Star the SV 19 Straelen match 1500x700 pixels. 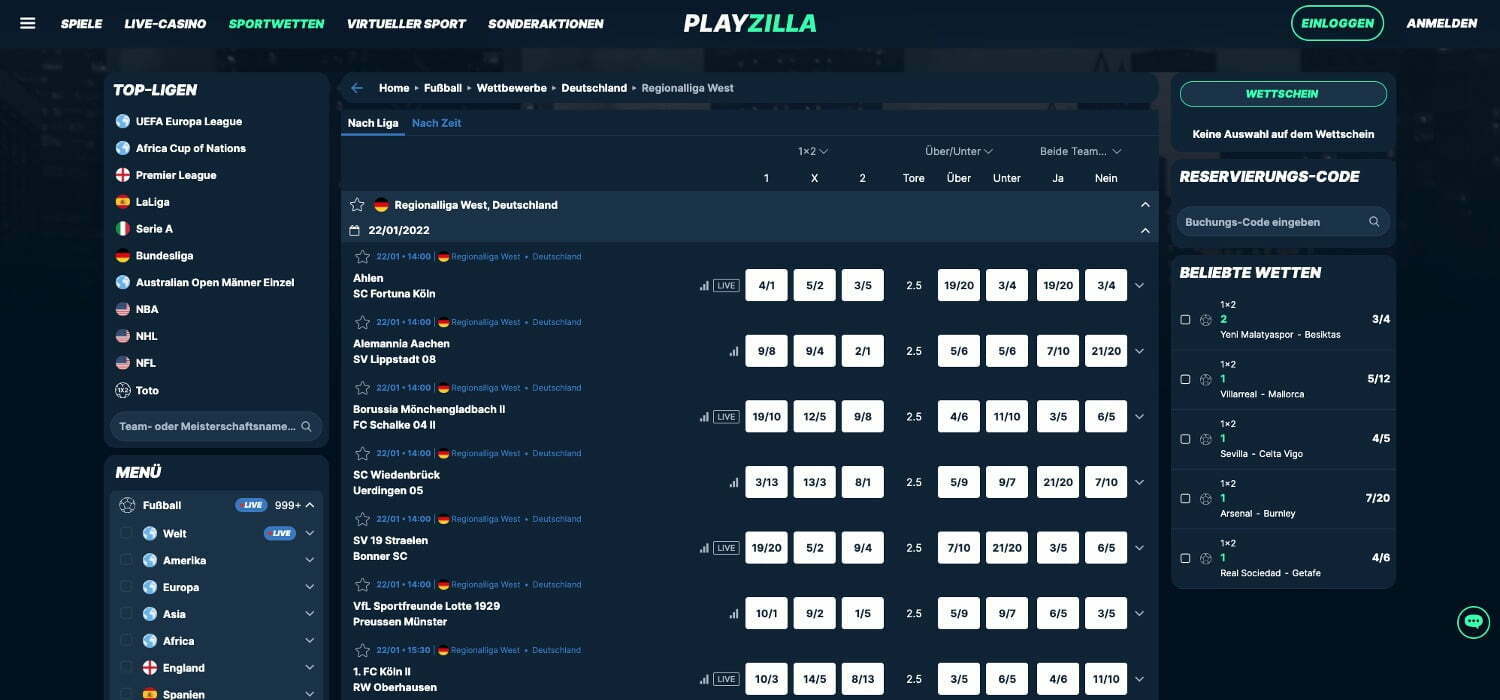[x=363, y=519]
